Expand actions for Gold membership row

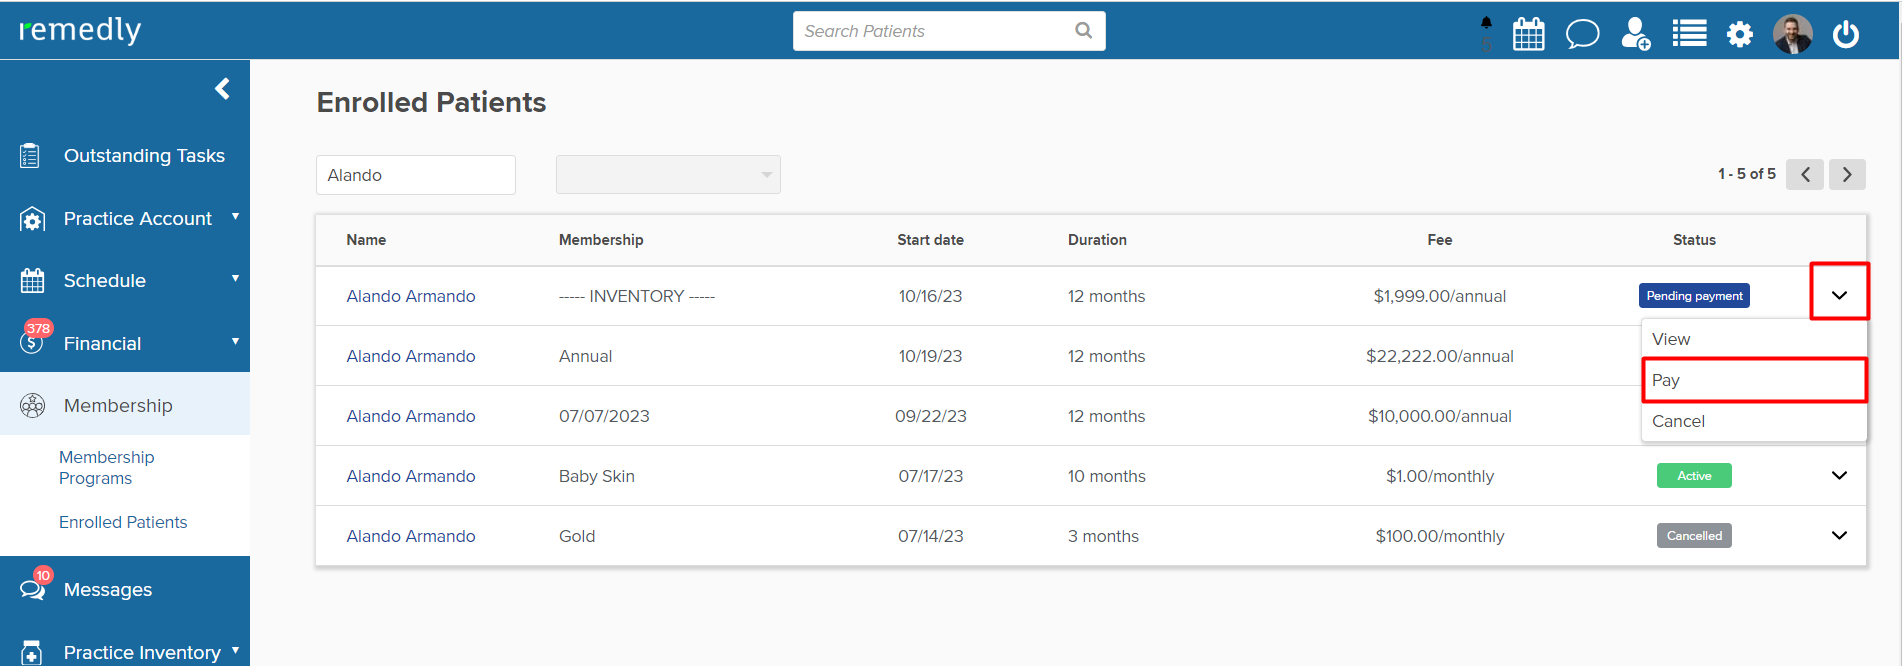click(x=1839, y=536)
